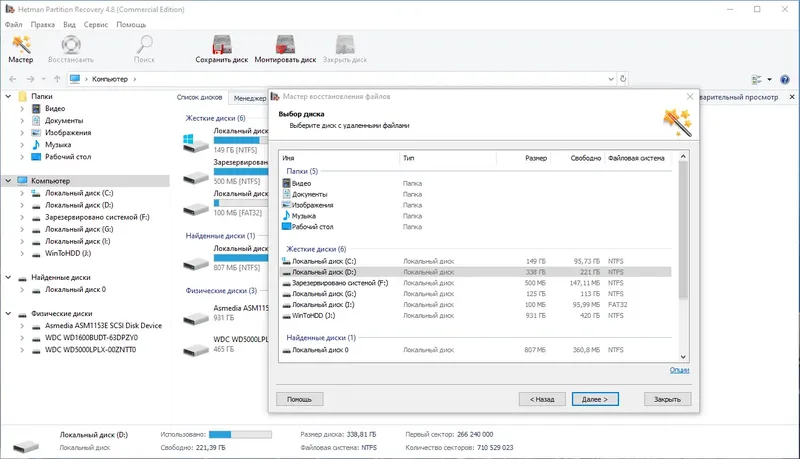The height and width of the screenshot is (459, 800).
Task: Expand Asmedia ASM1153E SCSI Disk Device node
Action: (22, 325)
